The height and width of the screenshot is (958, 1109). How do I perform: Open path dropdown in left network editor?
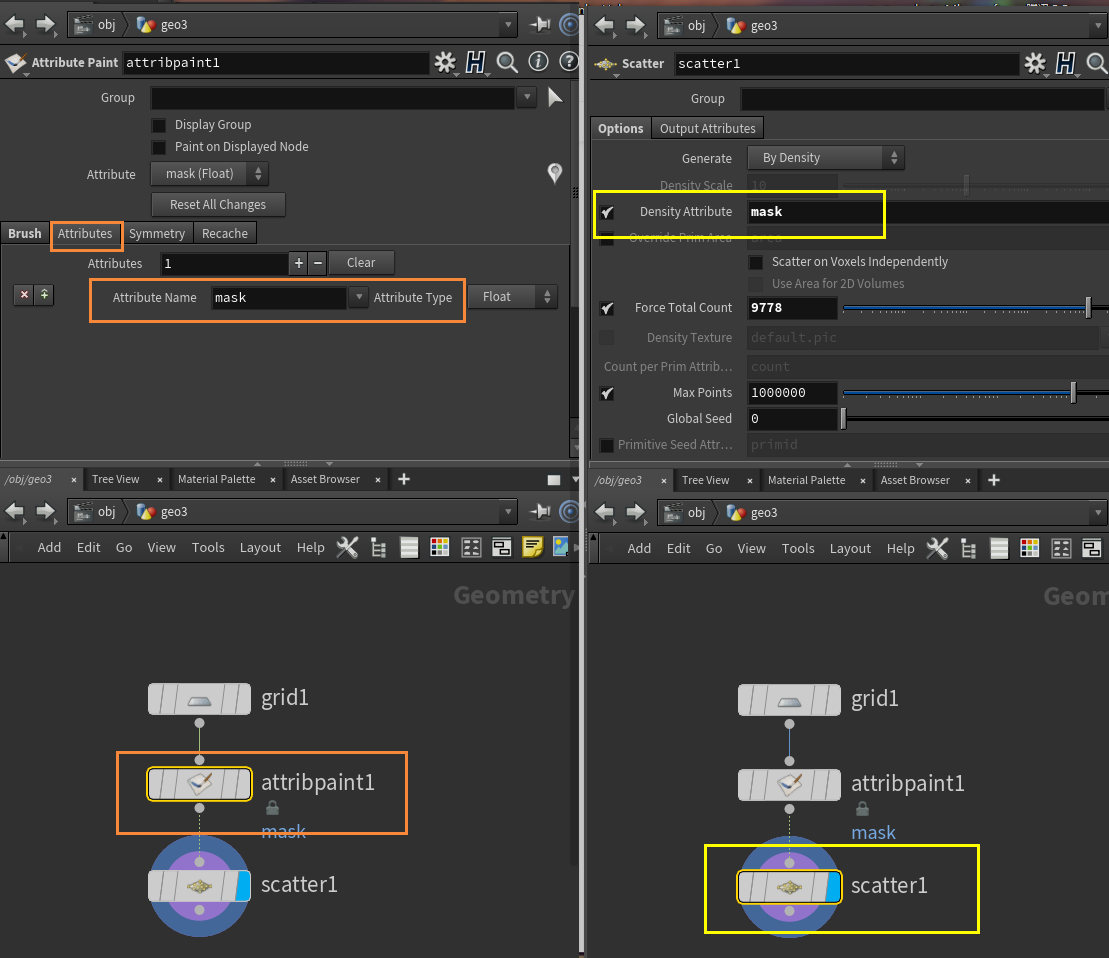[x=508, y=511]
